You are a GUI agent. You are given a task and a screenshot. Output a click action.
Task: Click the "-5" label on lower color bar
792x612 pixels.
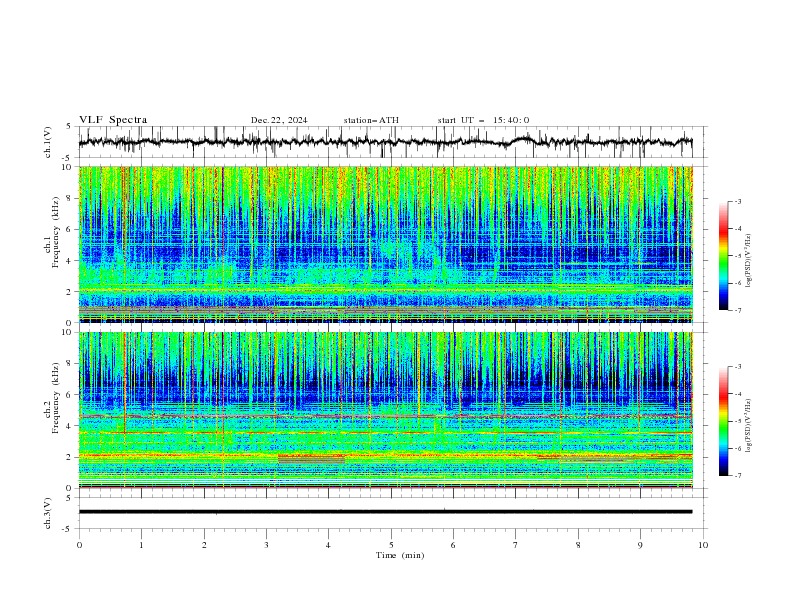pyautogui.click(x=737, y=421)
